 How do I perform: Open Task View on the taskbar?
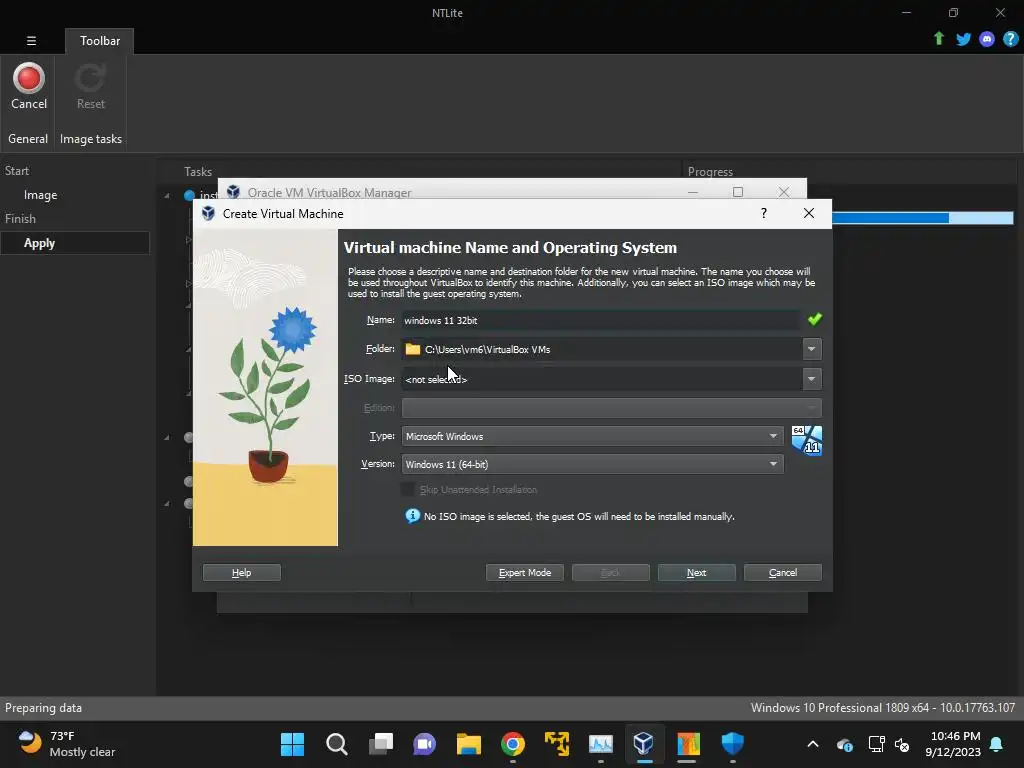pos(381,744)
